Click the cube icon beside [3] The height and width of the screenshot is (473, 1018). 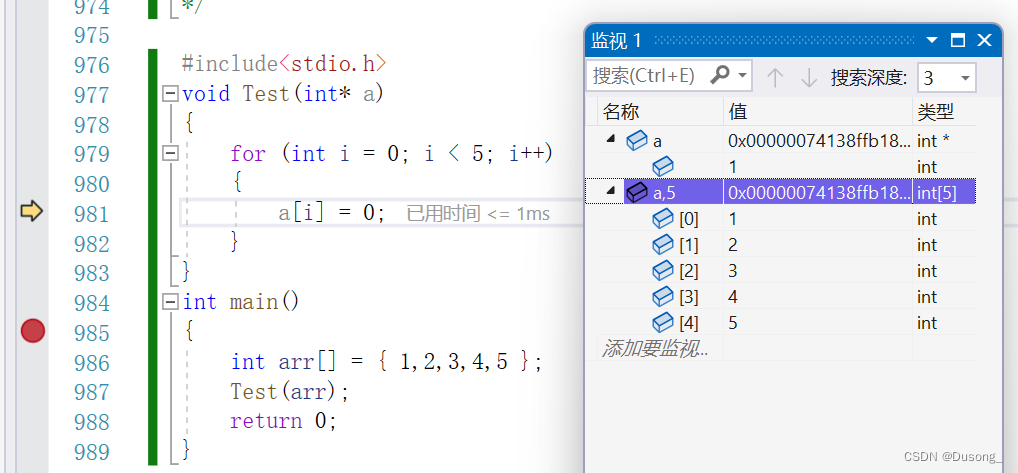663,297
